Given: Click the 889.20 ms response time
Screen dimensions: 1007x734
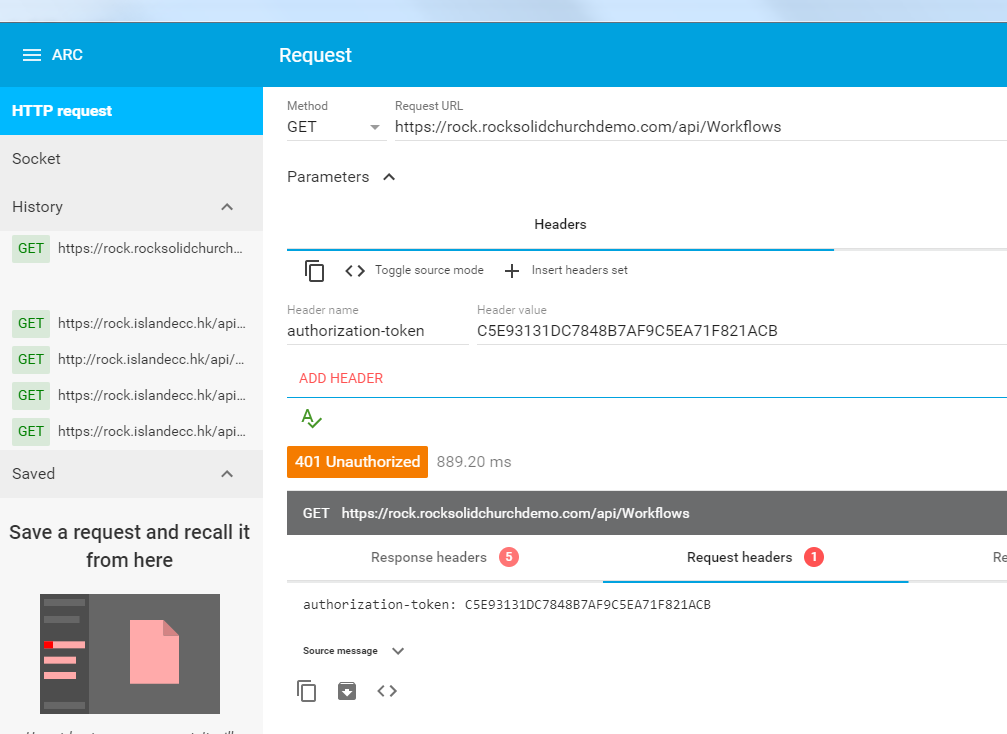Looking at the screenshot, I should (474, 462).
